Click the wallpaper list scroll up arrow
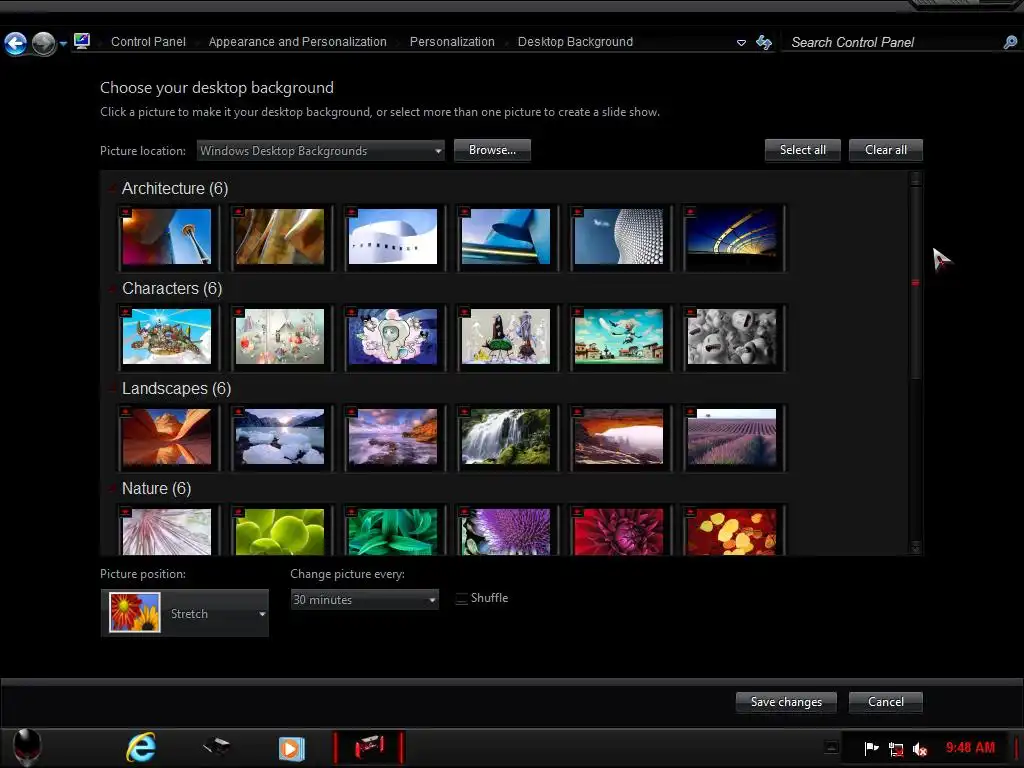This screenshot has width=1024, height=768. coord(916,178)
